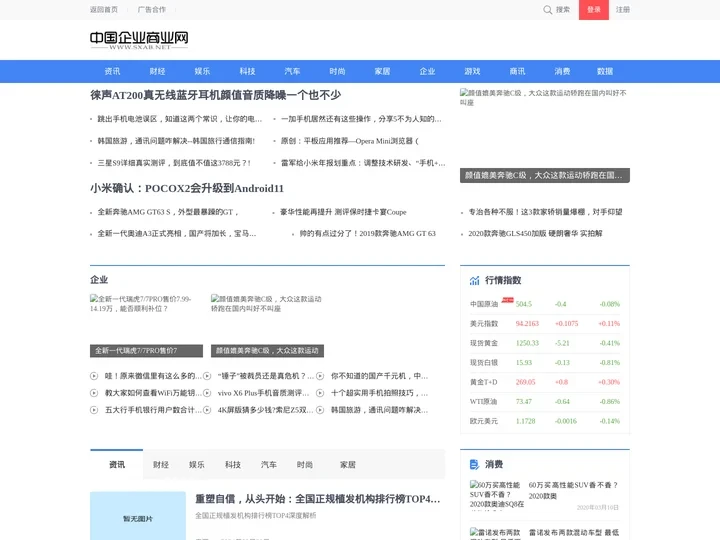
Task: Click the 现货黄金 price 1250.33
Action: point(527,343)
